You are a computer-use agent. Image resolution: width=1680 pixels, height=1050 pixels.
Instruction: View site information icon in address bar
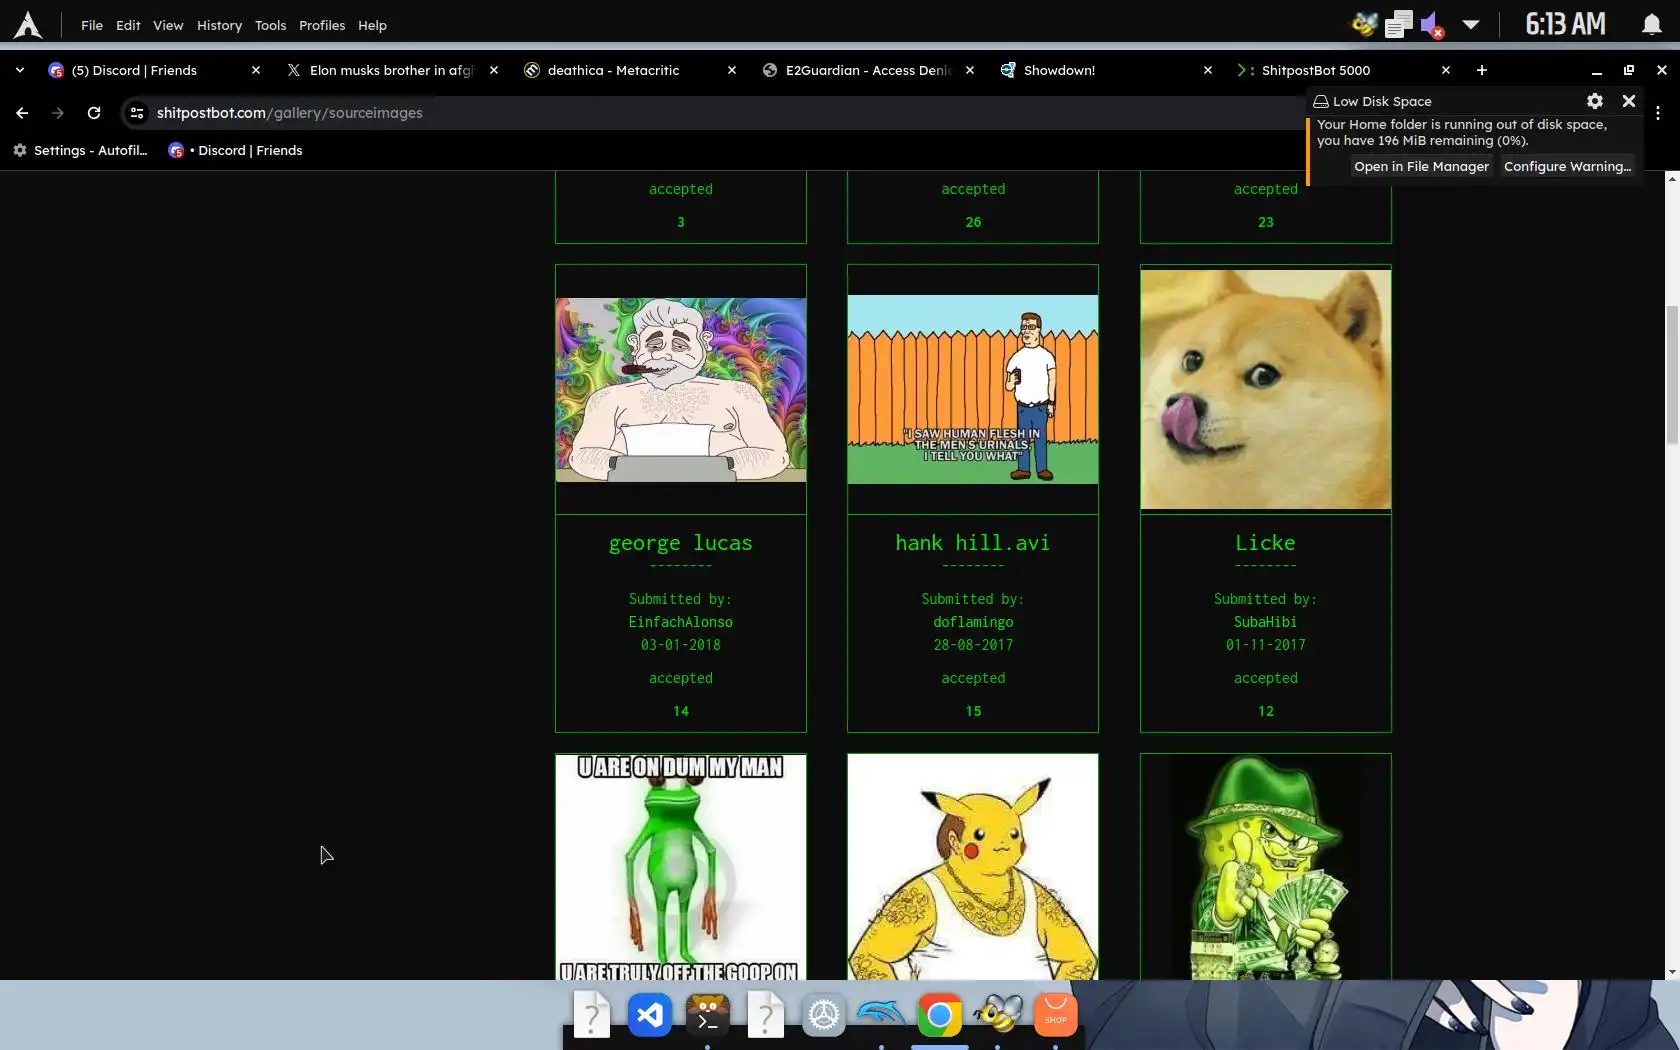(137, 113)
